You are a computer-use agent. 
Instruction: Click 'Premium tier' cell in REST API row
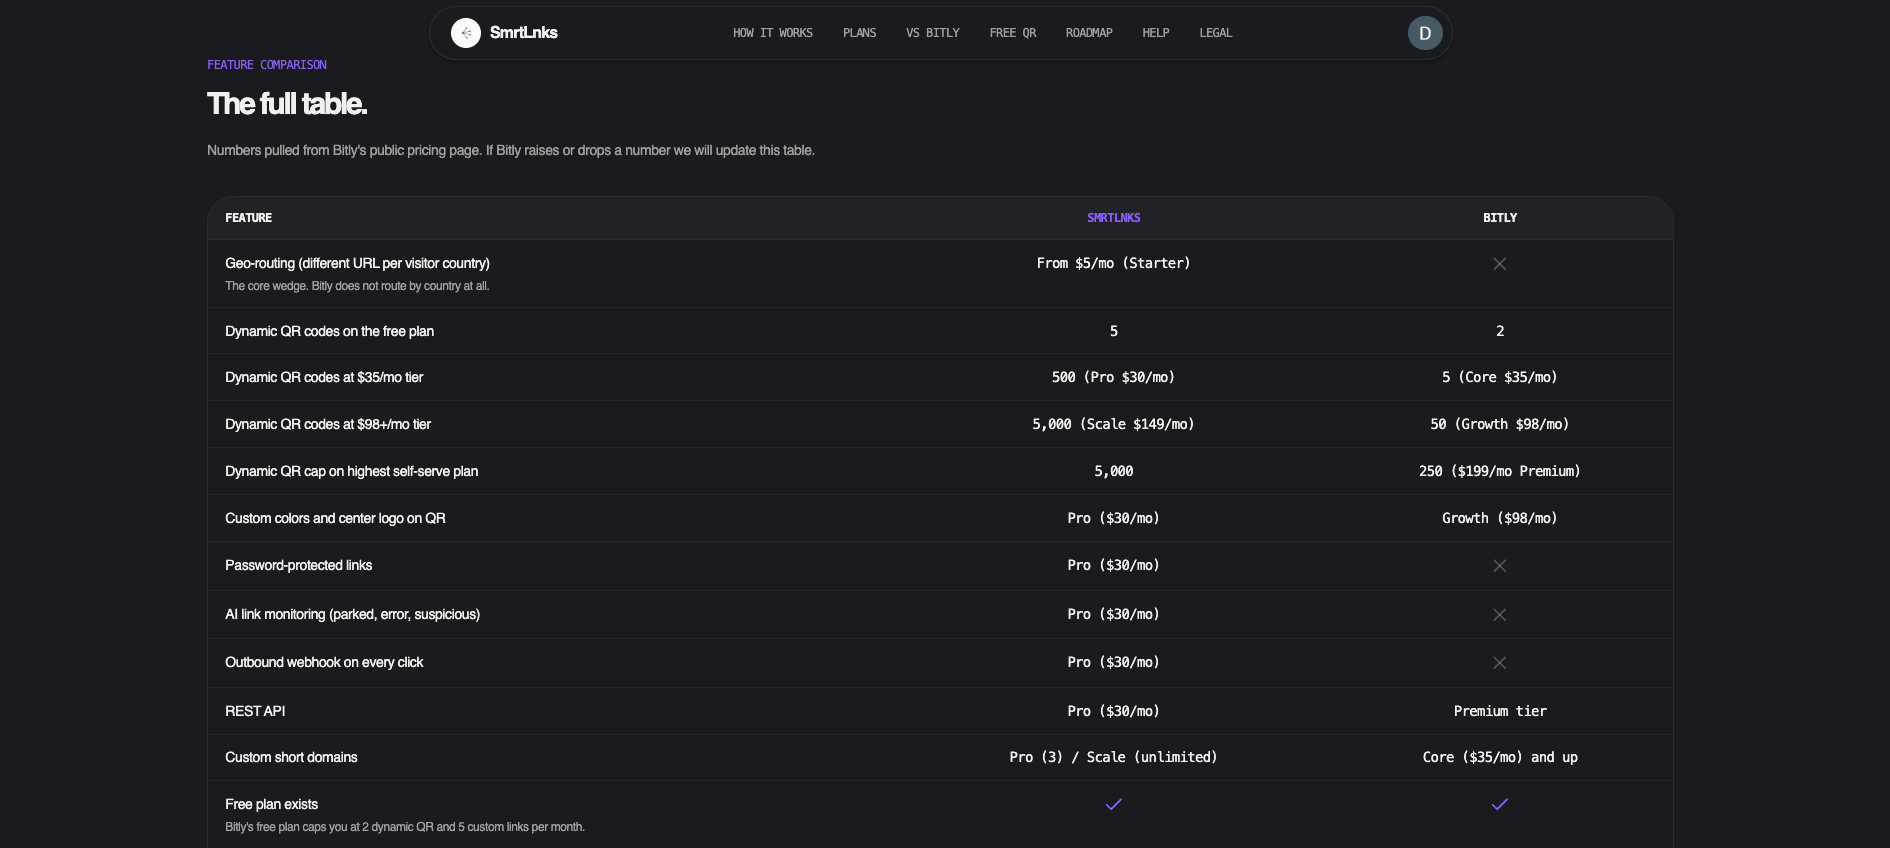point(1499,711)
